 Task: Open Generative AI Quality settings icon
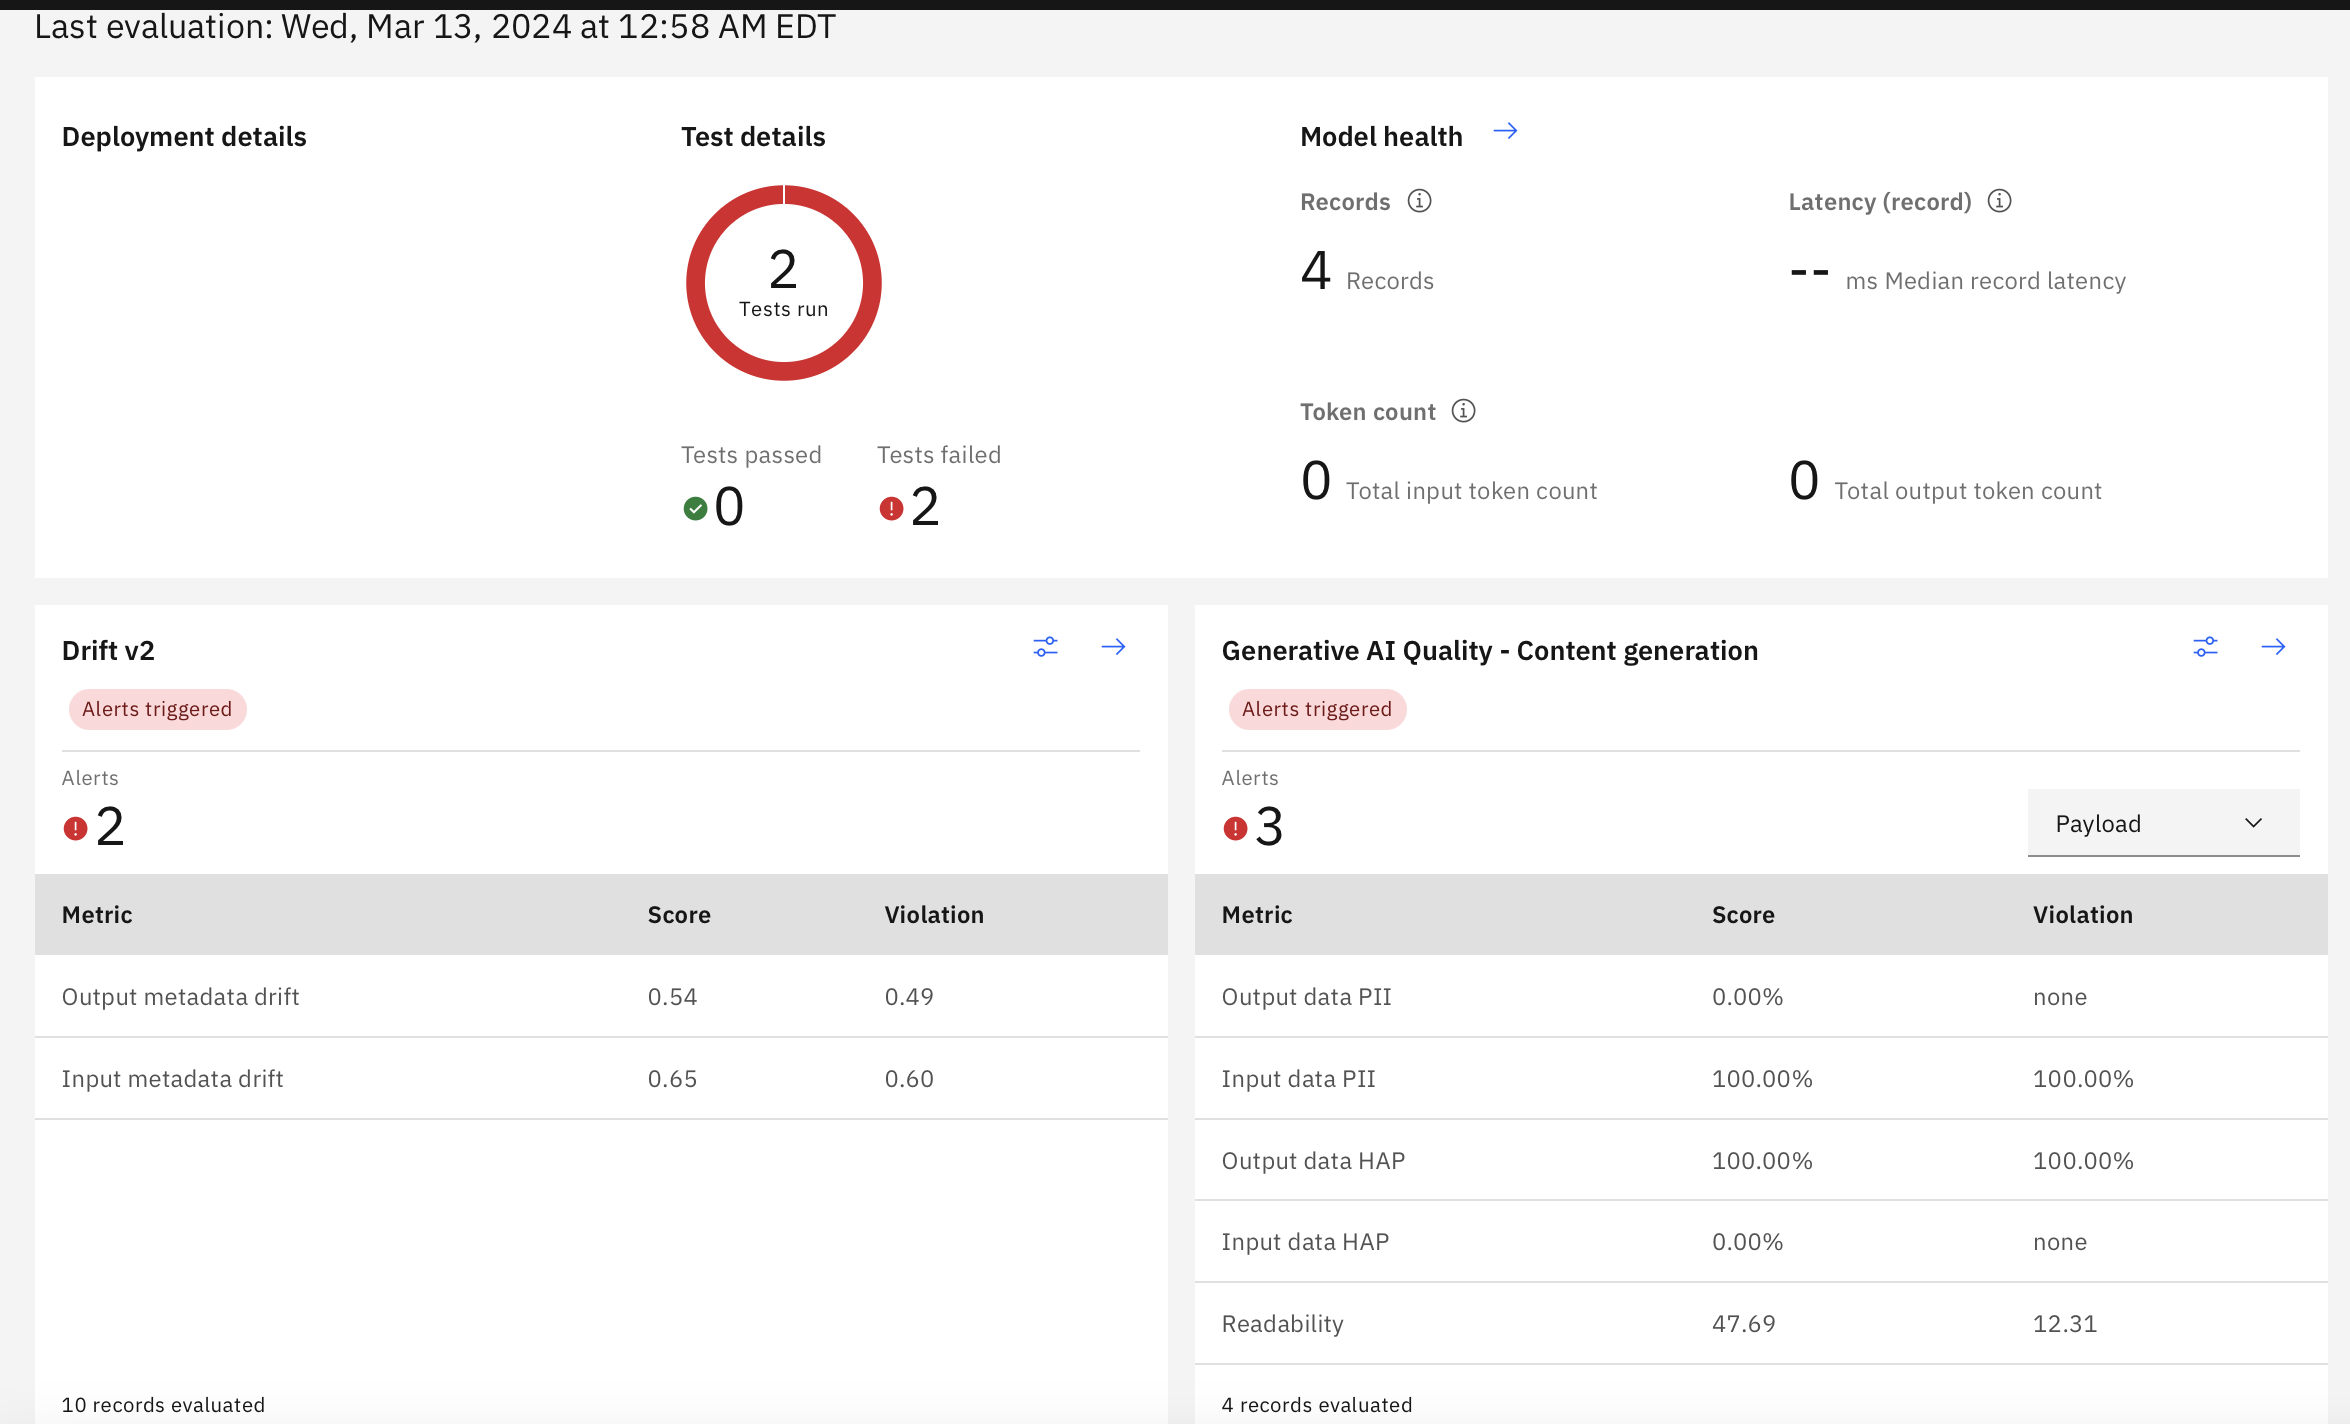(2205, 647)
